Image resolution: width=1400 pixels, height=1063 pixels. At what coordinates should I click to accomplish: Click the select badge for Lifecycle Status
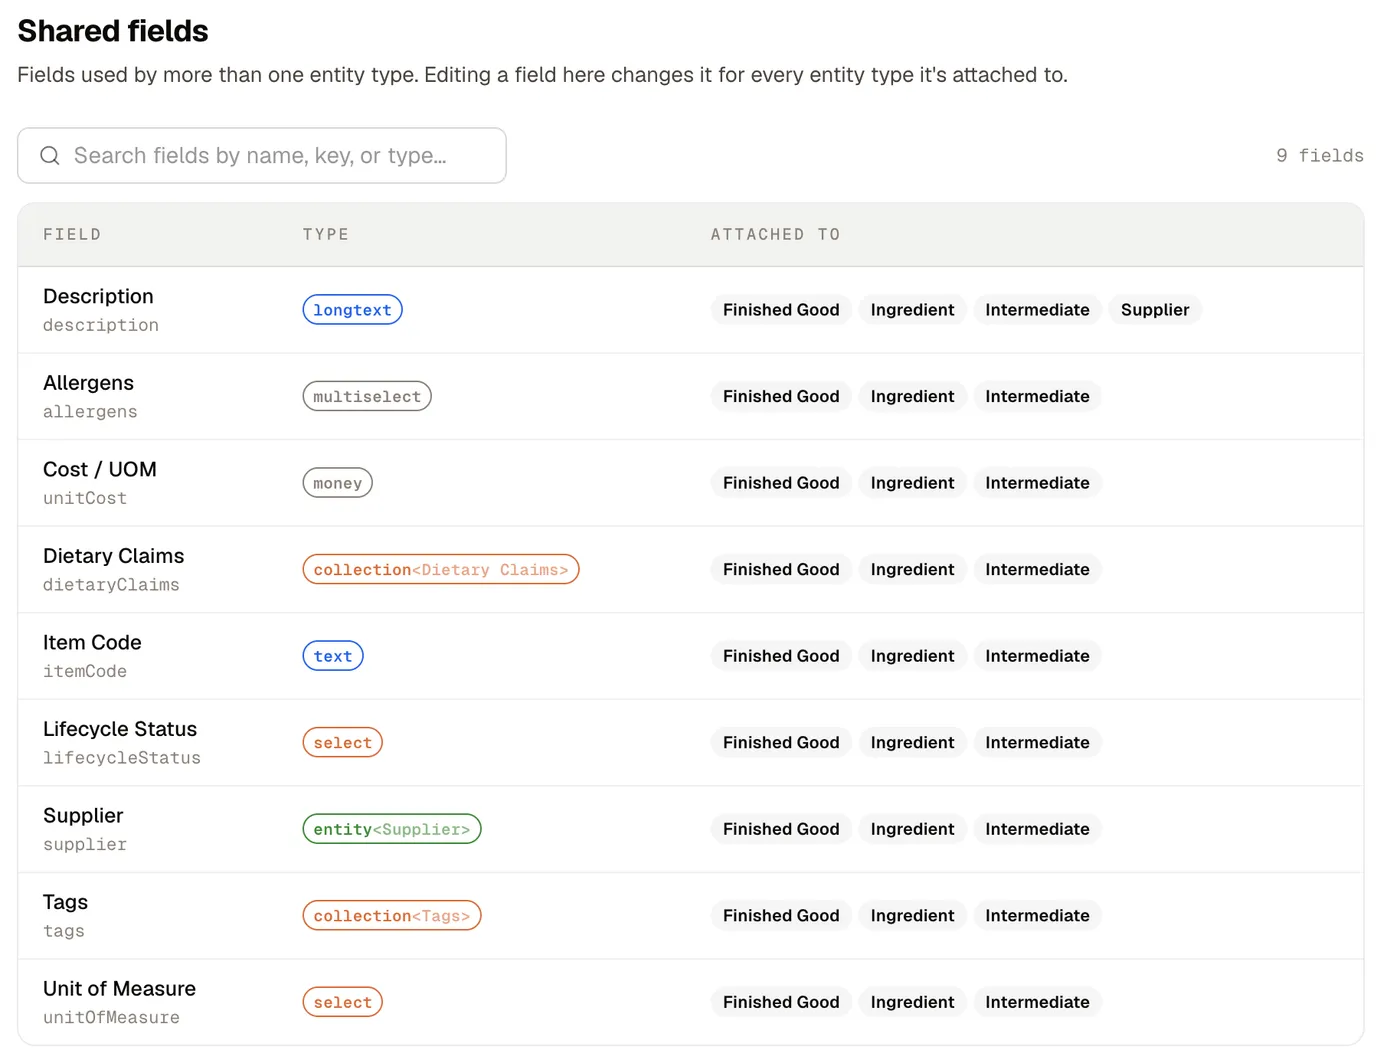343,742
